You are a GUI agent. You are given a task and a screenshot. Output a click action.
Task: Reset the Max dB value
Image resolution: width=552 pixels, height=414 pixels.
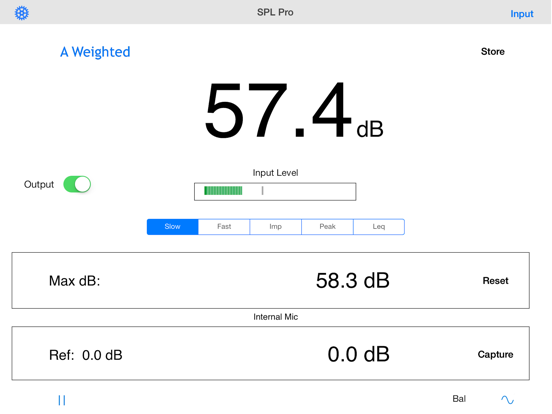click(495, 281)
